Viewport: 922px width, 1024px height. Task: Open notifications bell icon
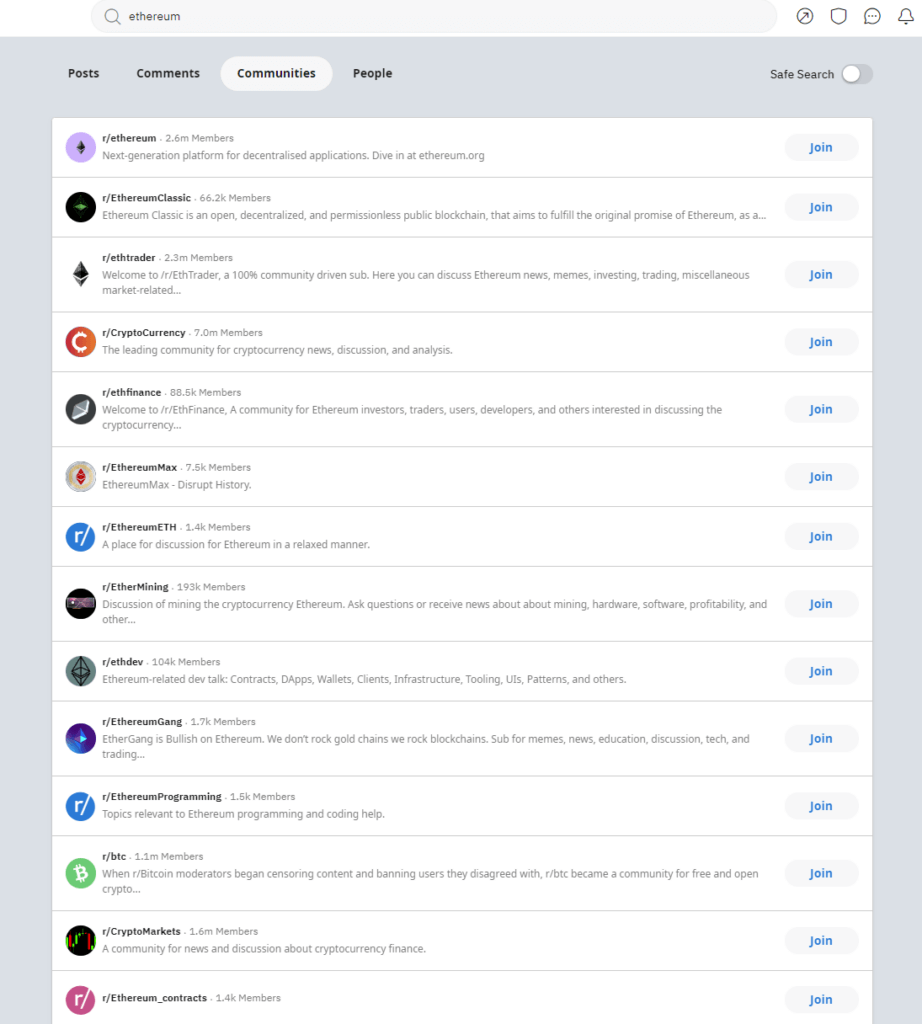tap(906, 16)
